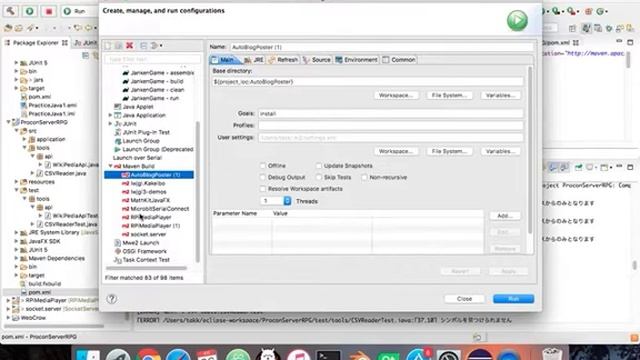Select the MathKitJavaFX Maven configuration
The width and height of the screenshot is (640, 360).
(150, 200)
